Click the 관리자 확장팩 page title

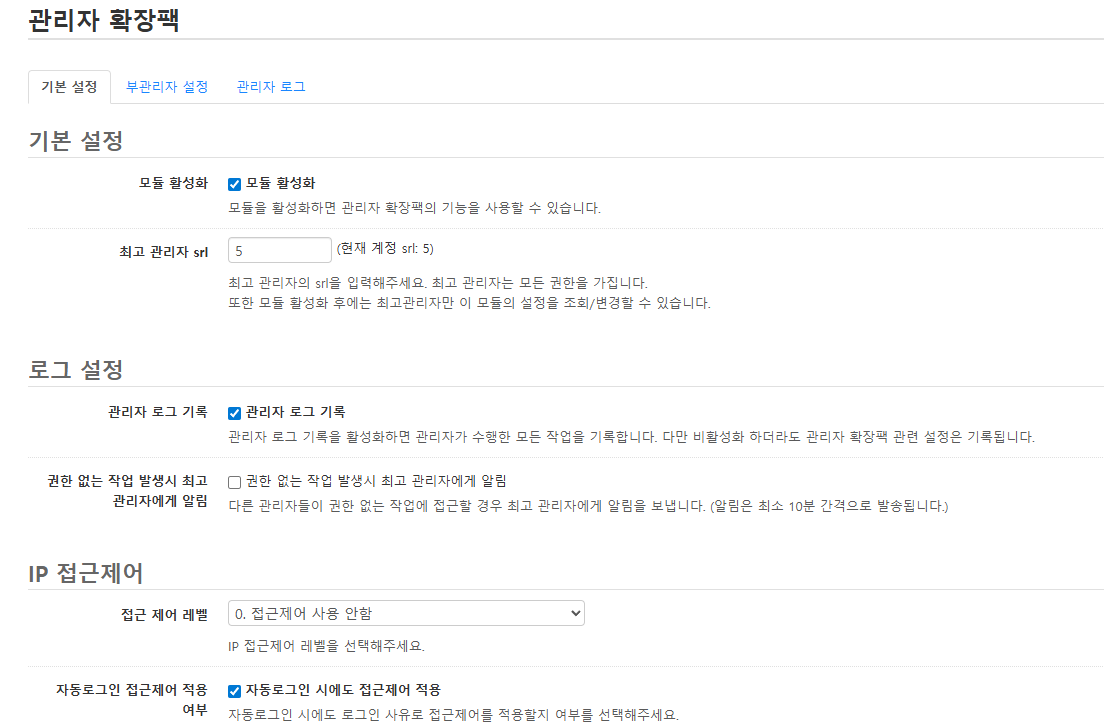click(105, 21)
